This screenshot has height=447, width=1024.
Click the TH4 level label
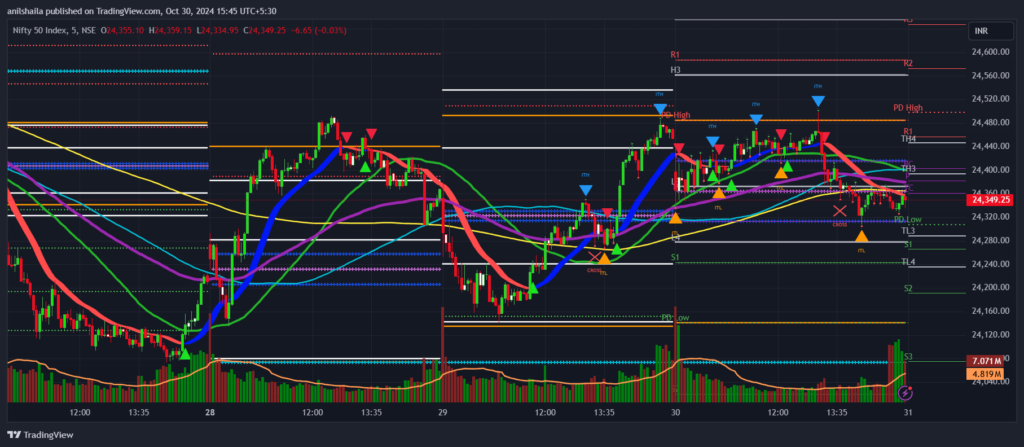tap(908, 139)
